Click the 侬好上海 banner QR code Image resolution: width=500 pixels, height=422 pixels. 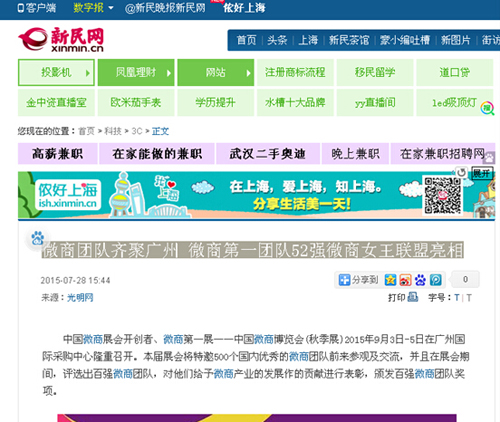442,195
